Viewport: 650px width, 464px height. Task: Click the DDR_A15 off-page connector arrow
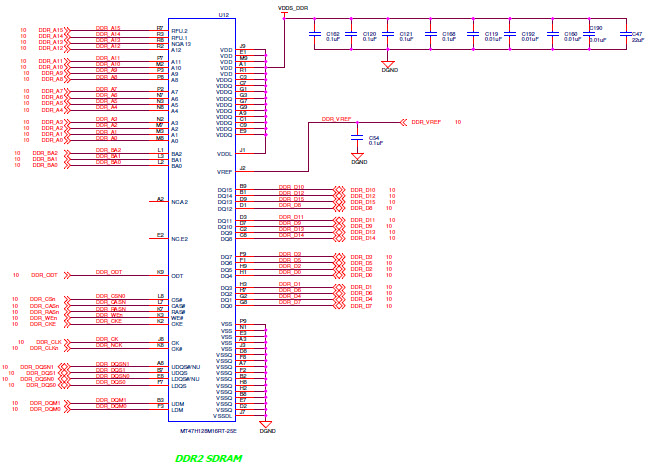[67, 30]
